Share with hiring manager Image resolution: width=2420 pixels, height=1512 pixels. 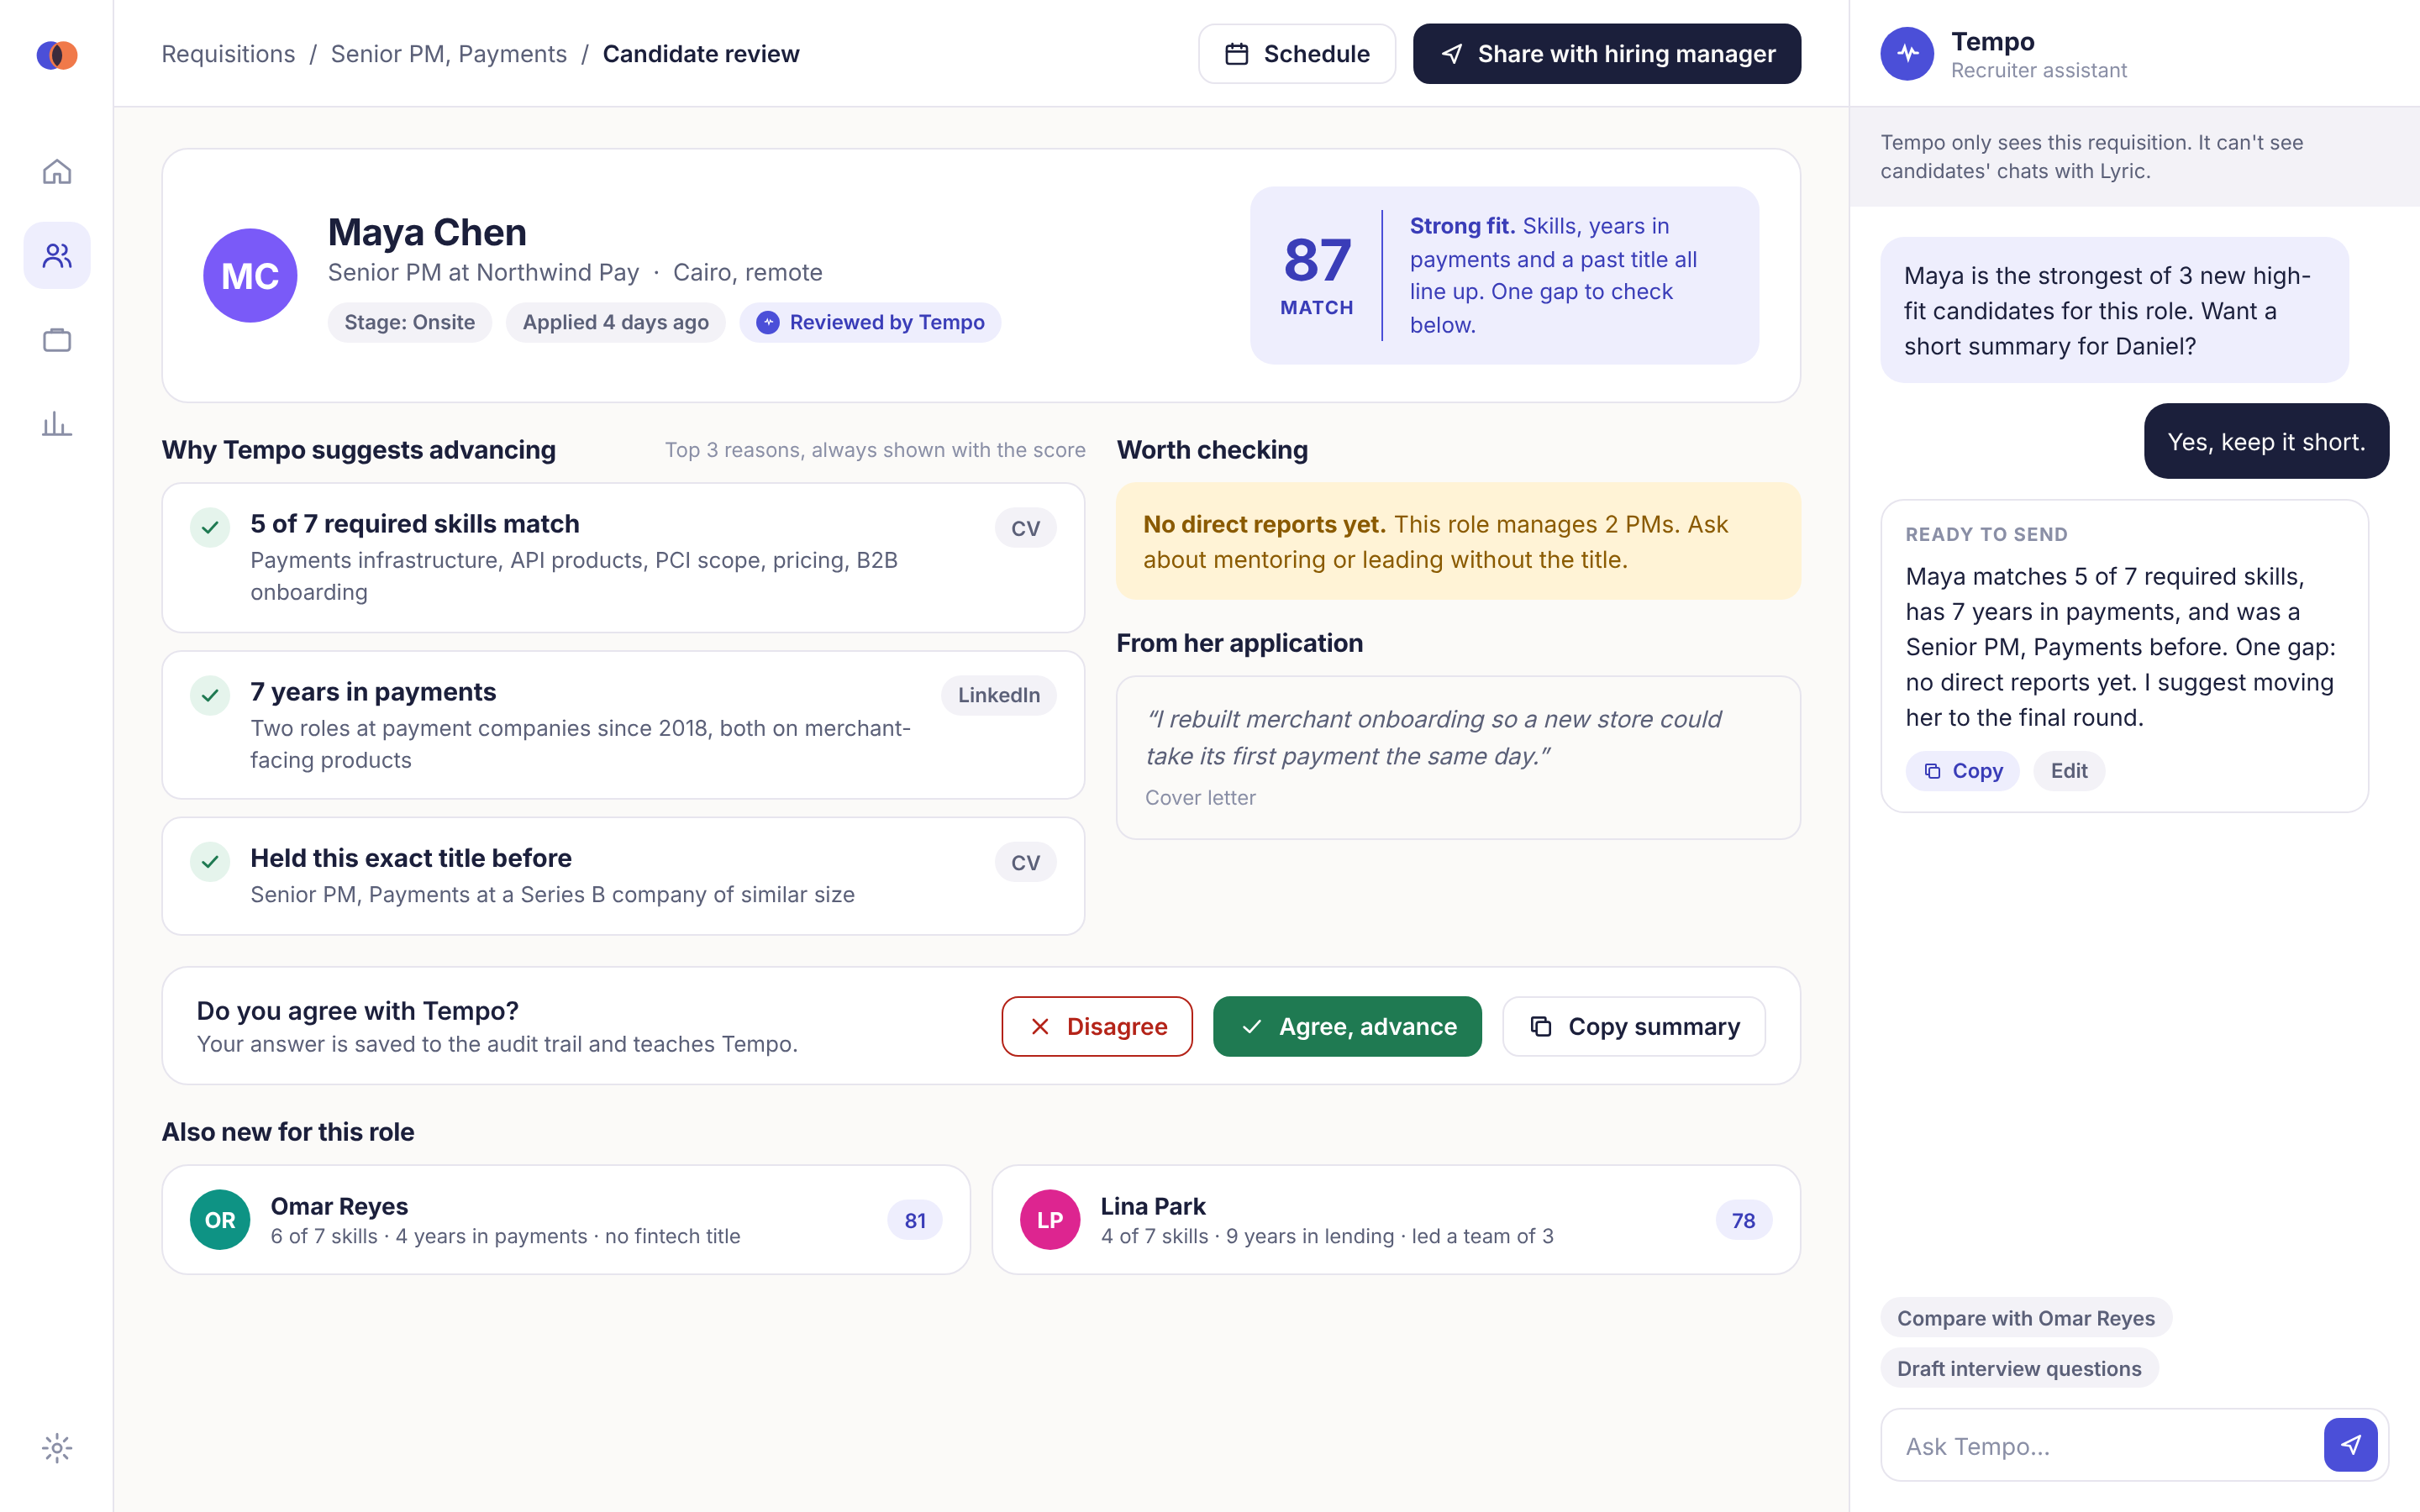click(x=1607, y=54)
